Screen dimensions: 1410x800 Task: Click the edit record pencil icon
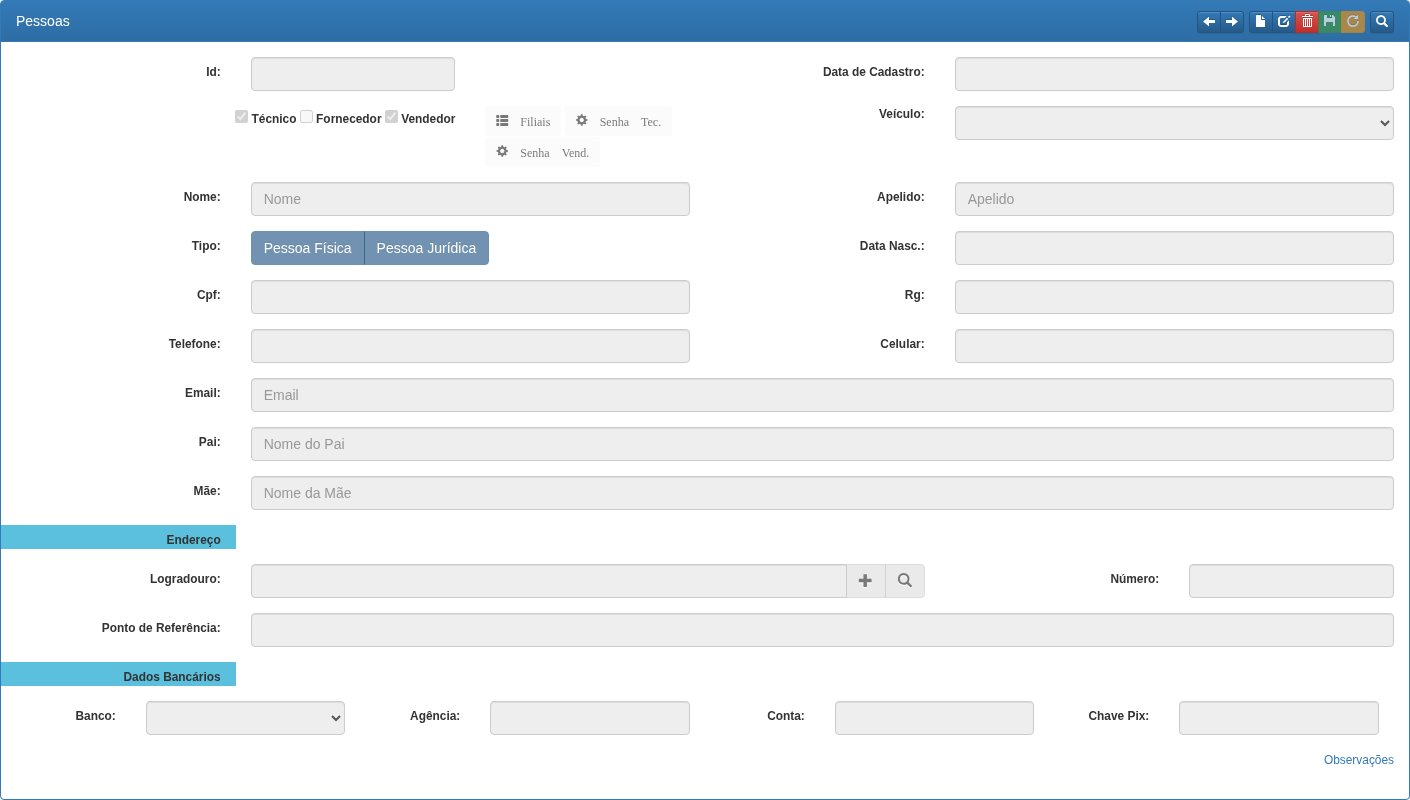(x=1284, y=21)
